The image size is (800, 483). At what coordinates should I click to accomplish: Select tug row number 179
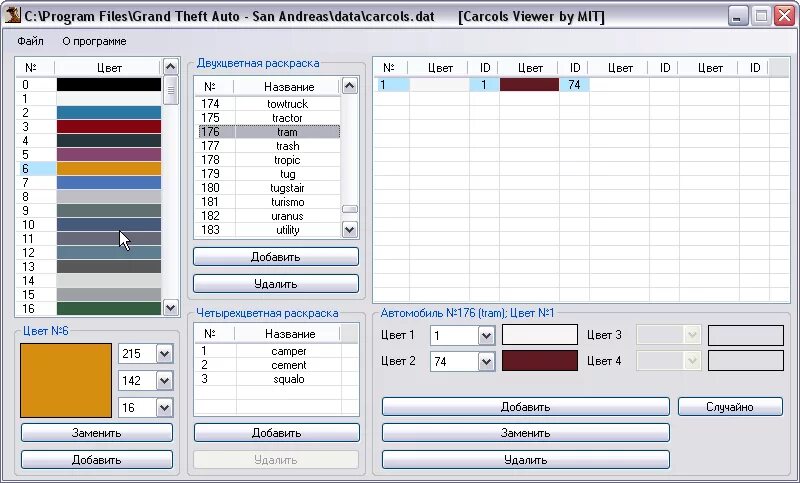coord(268,174)
